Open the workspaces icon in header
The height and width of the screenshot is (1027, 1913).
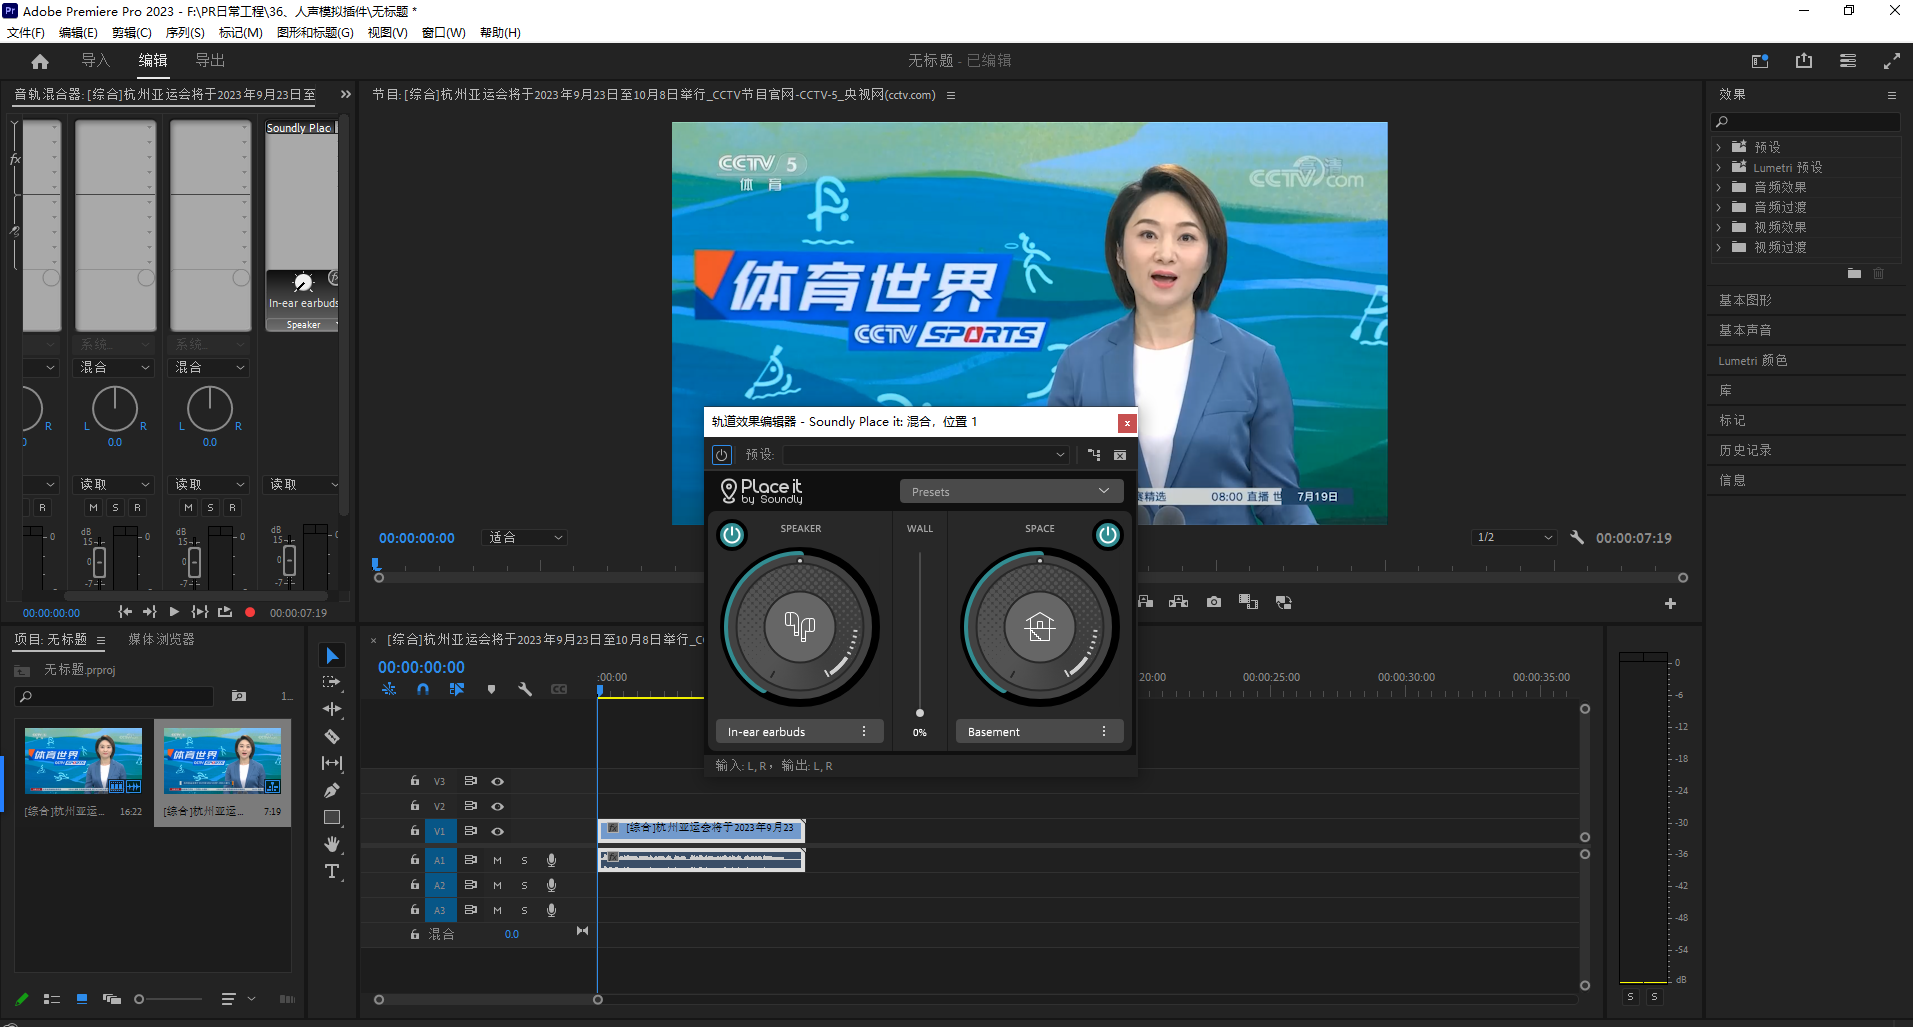1760,61
